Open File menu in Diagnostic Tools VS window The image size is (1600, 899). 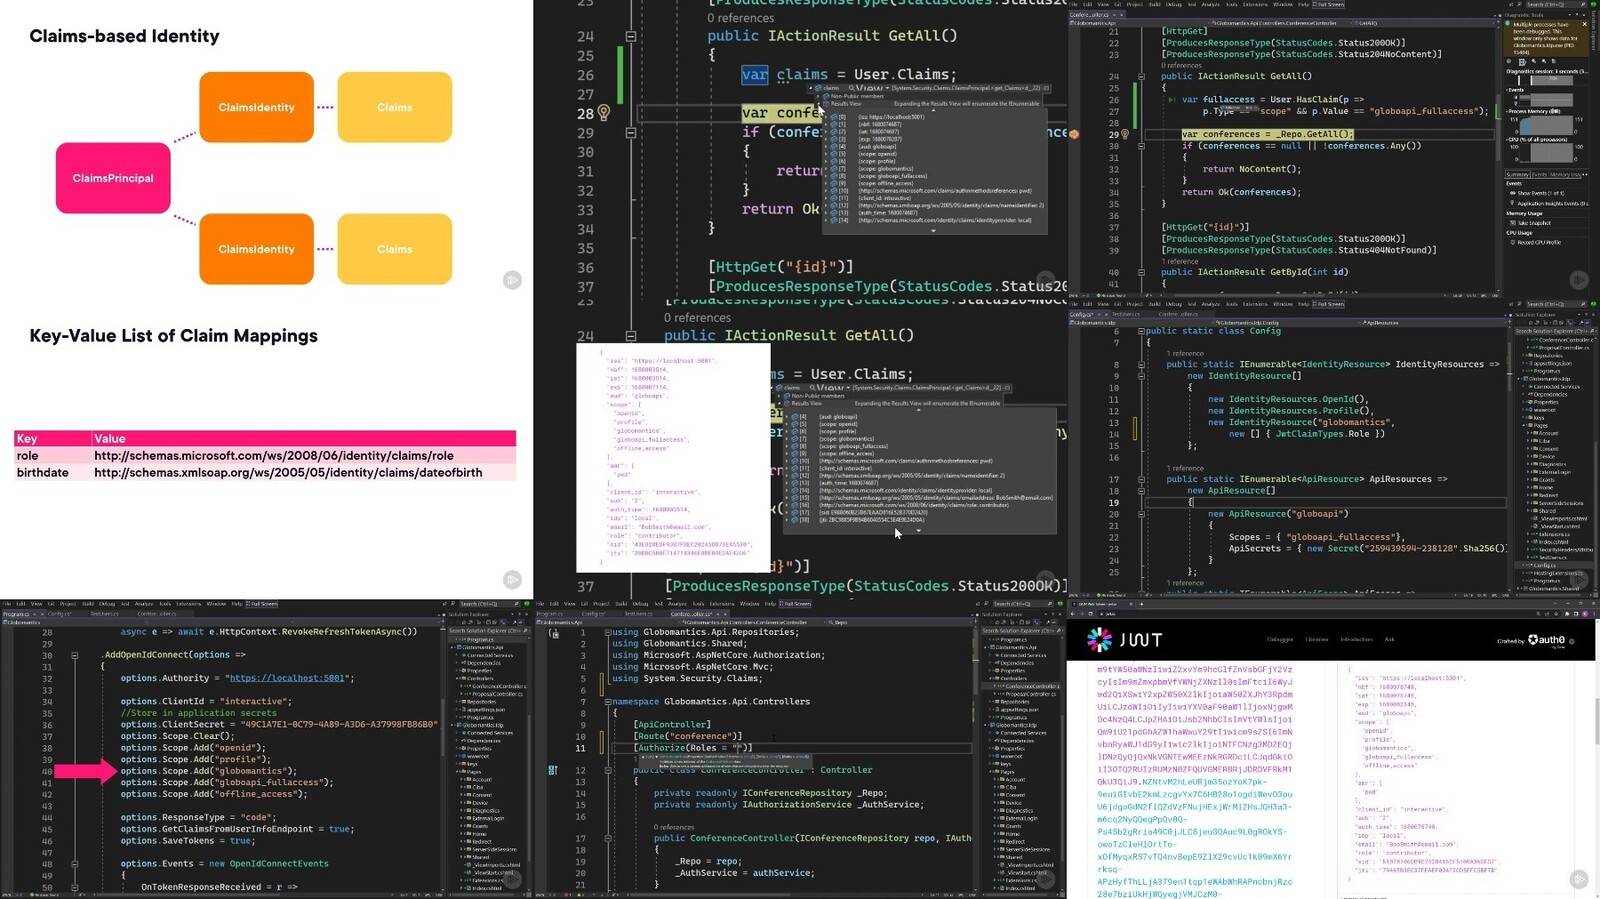[1074, 4]
